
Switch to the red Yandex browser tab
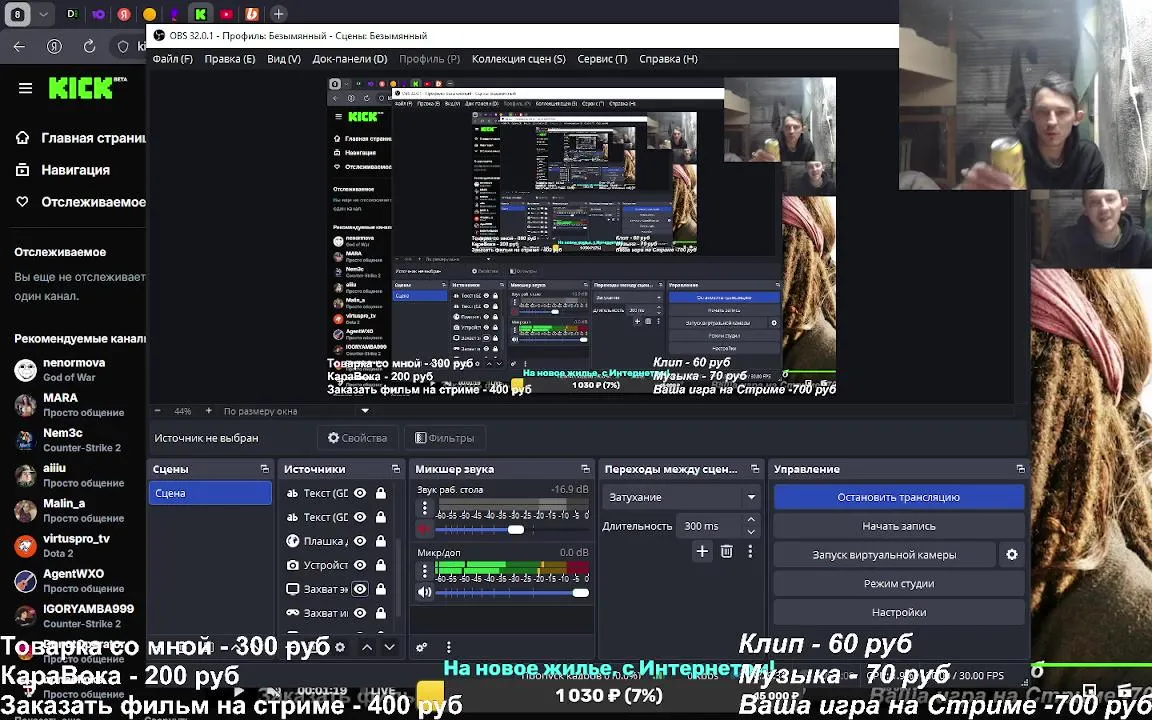[124, 13]
